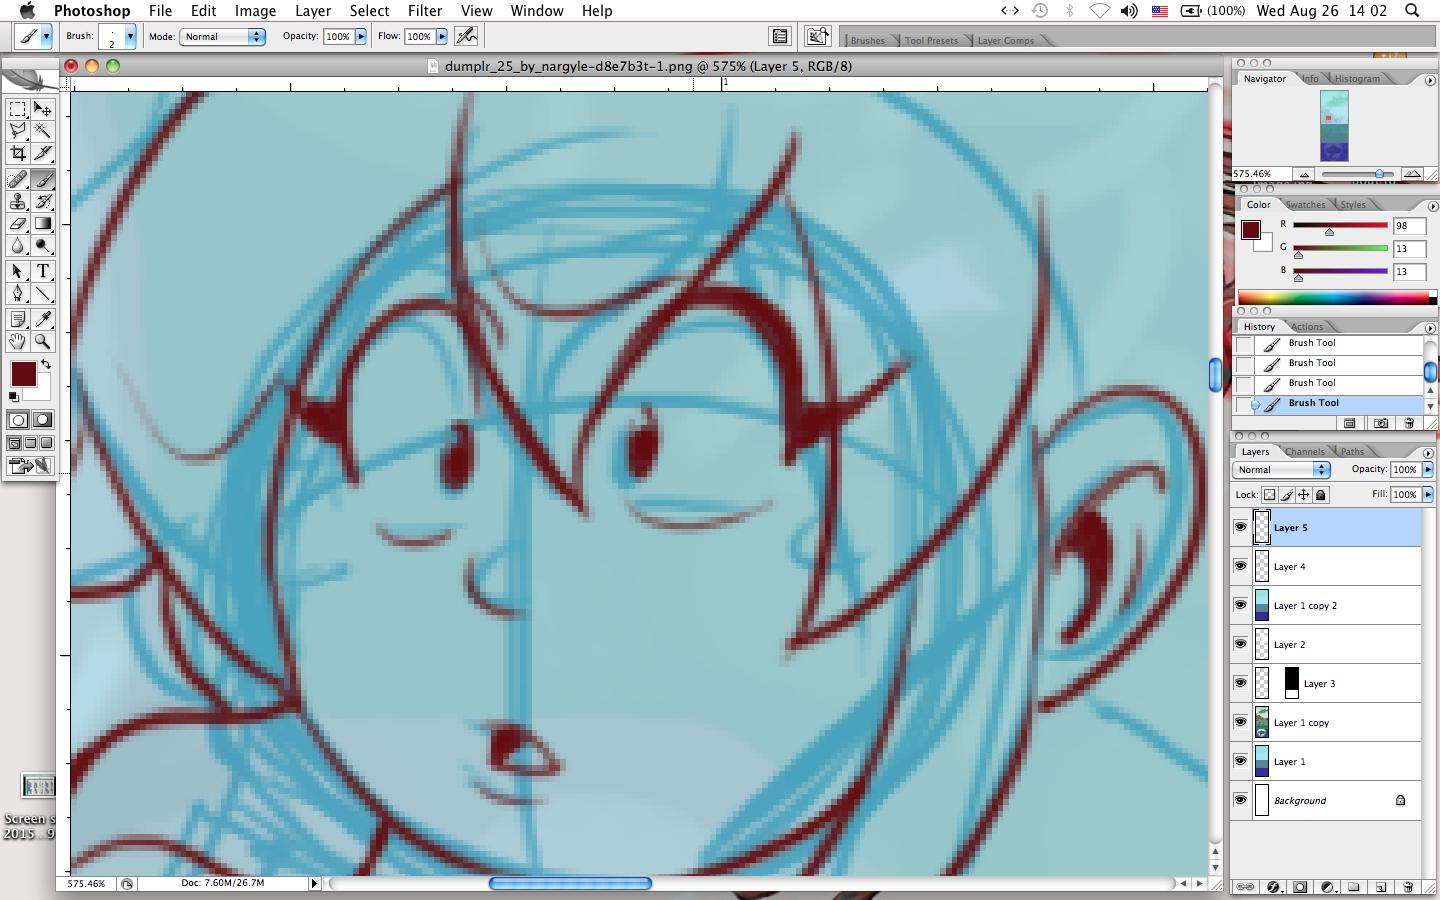The height and width of the screenshot is (900, 1440).
Task: Open brush Opacity slider arrow
Action: click(361, 36)
